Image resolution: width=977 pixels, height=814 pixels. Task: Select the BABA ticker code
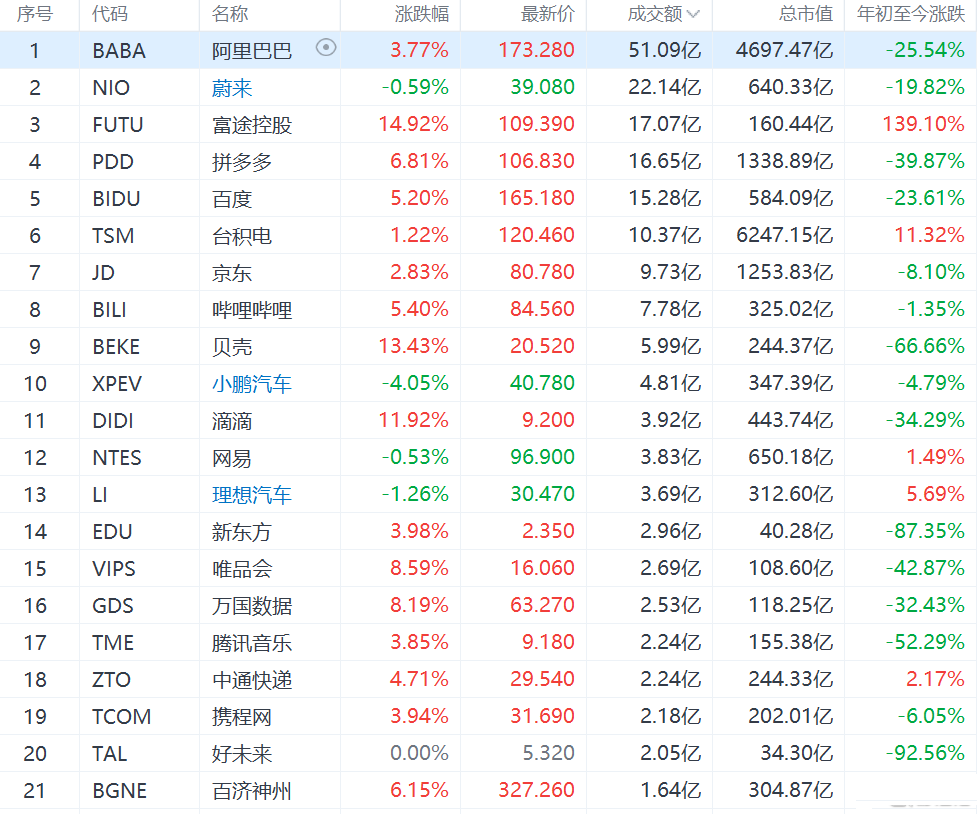click(x=119, y=51)
